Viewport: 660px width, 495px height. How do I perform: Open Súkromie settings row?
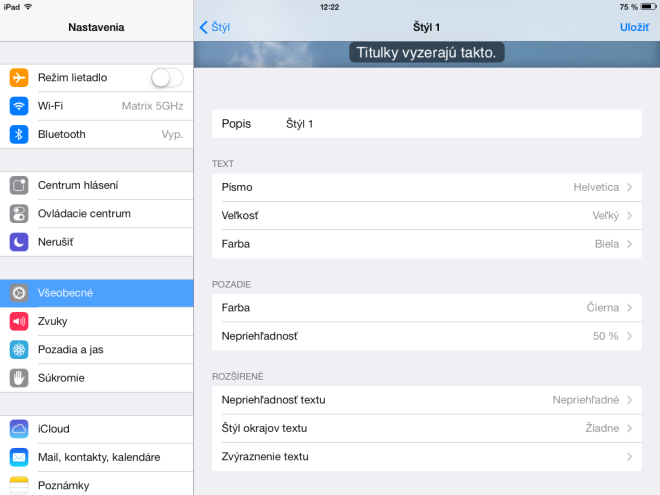96,378
